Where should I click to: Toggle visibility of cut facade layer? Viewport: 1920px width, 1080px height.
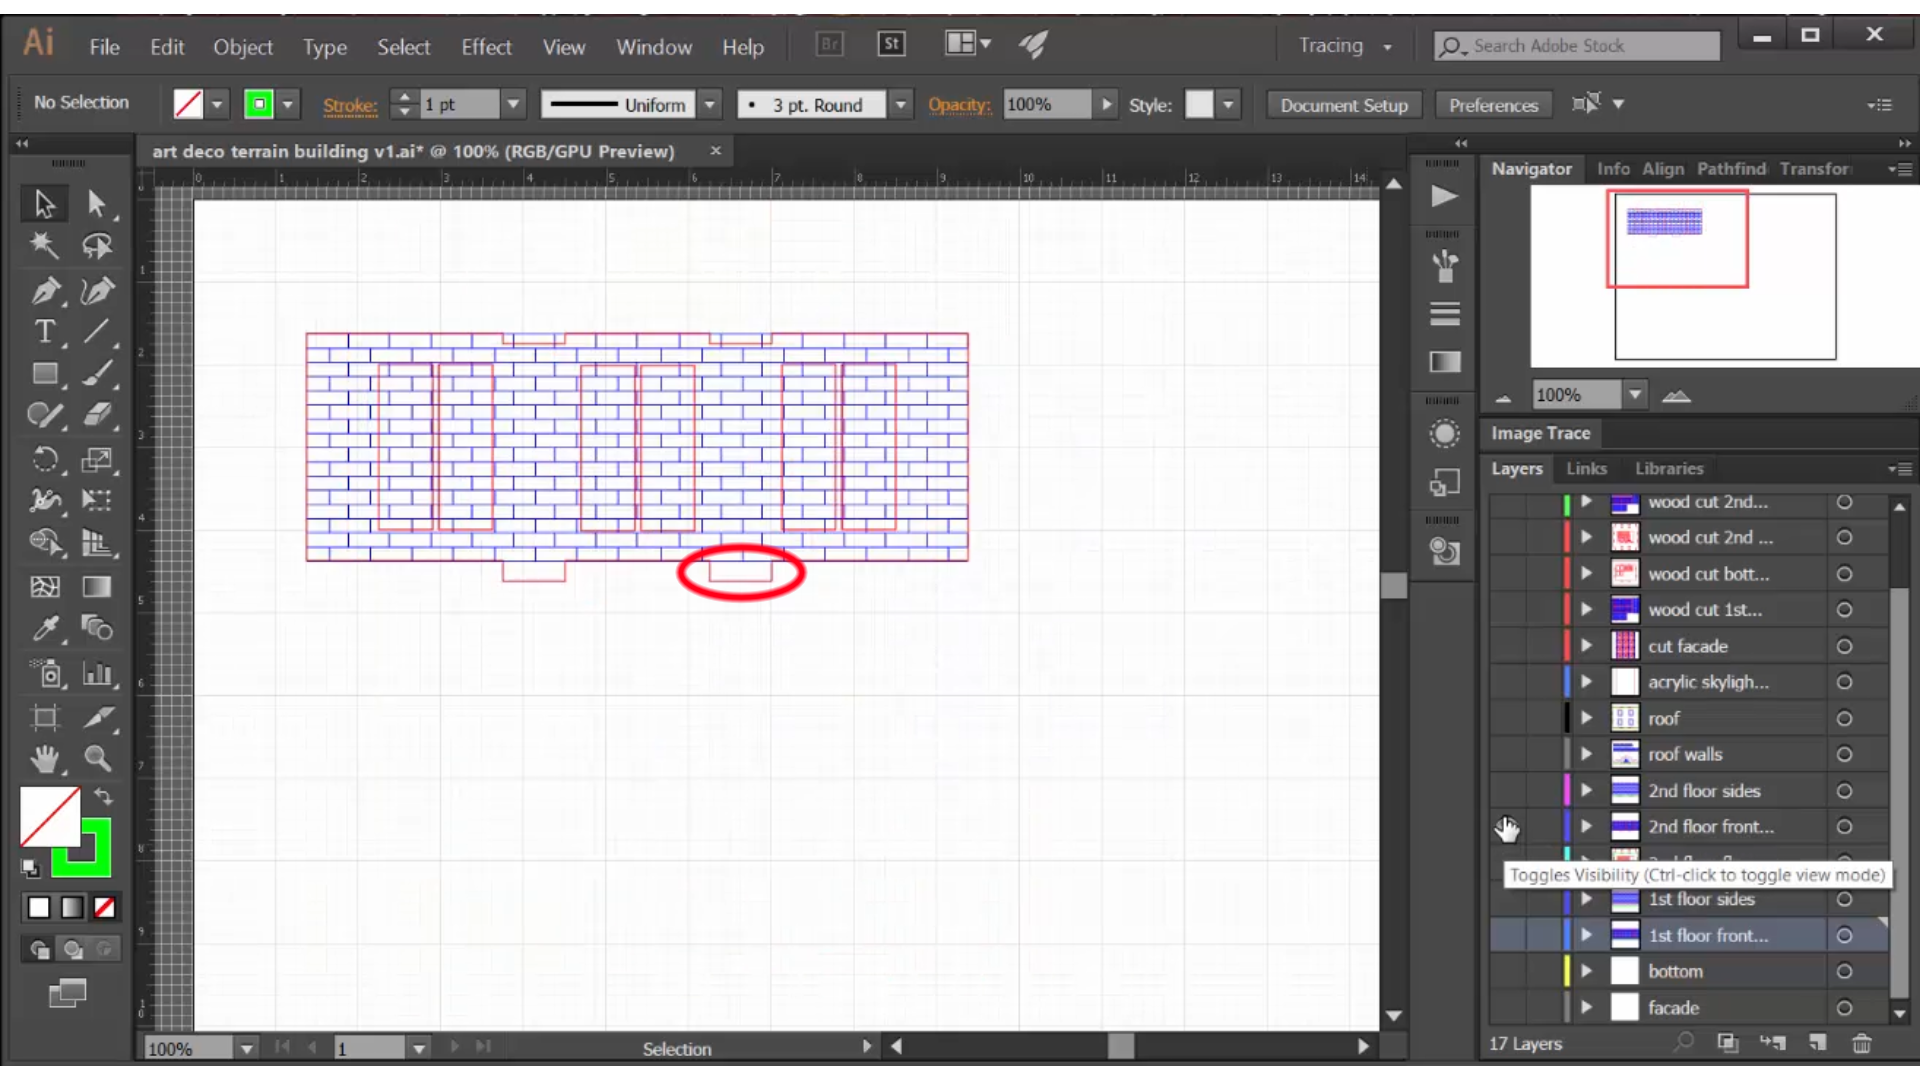click(1507, 646)
